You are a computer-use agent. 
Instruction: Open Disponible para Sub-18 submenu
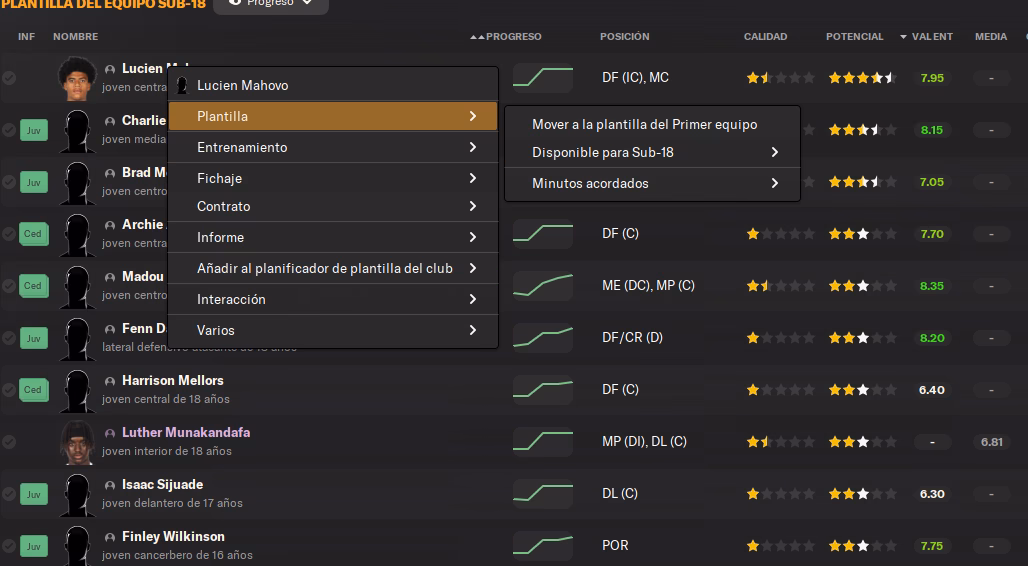[x=652, y=152]
